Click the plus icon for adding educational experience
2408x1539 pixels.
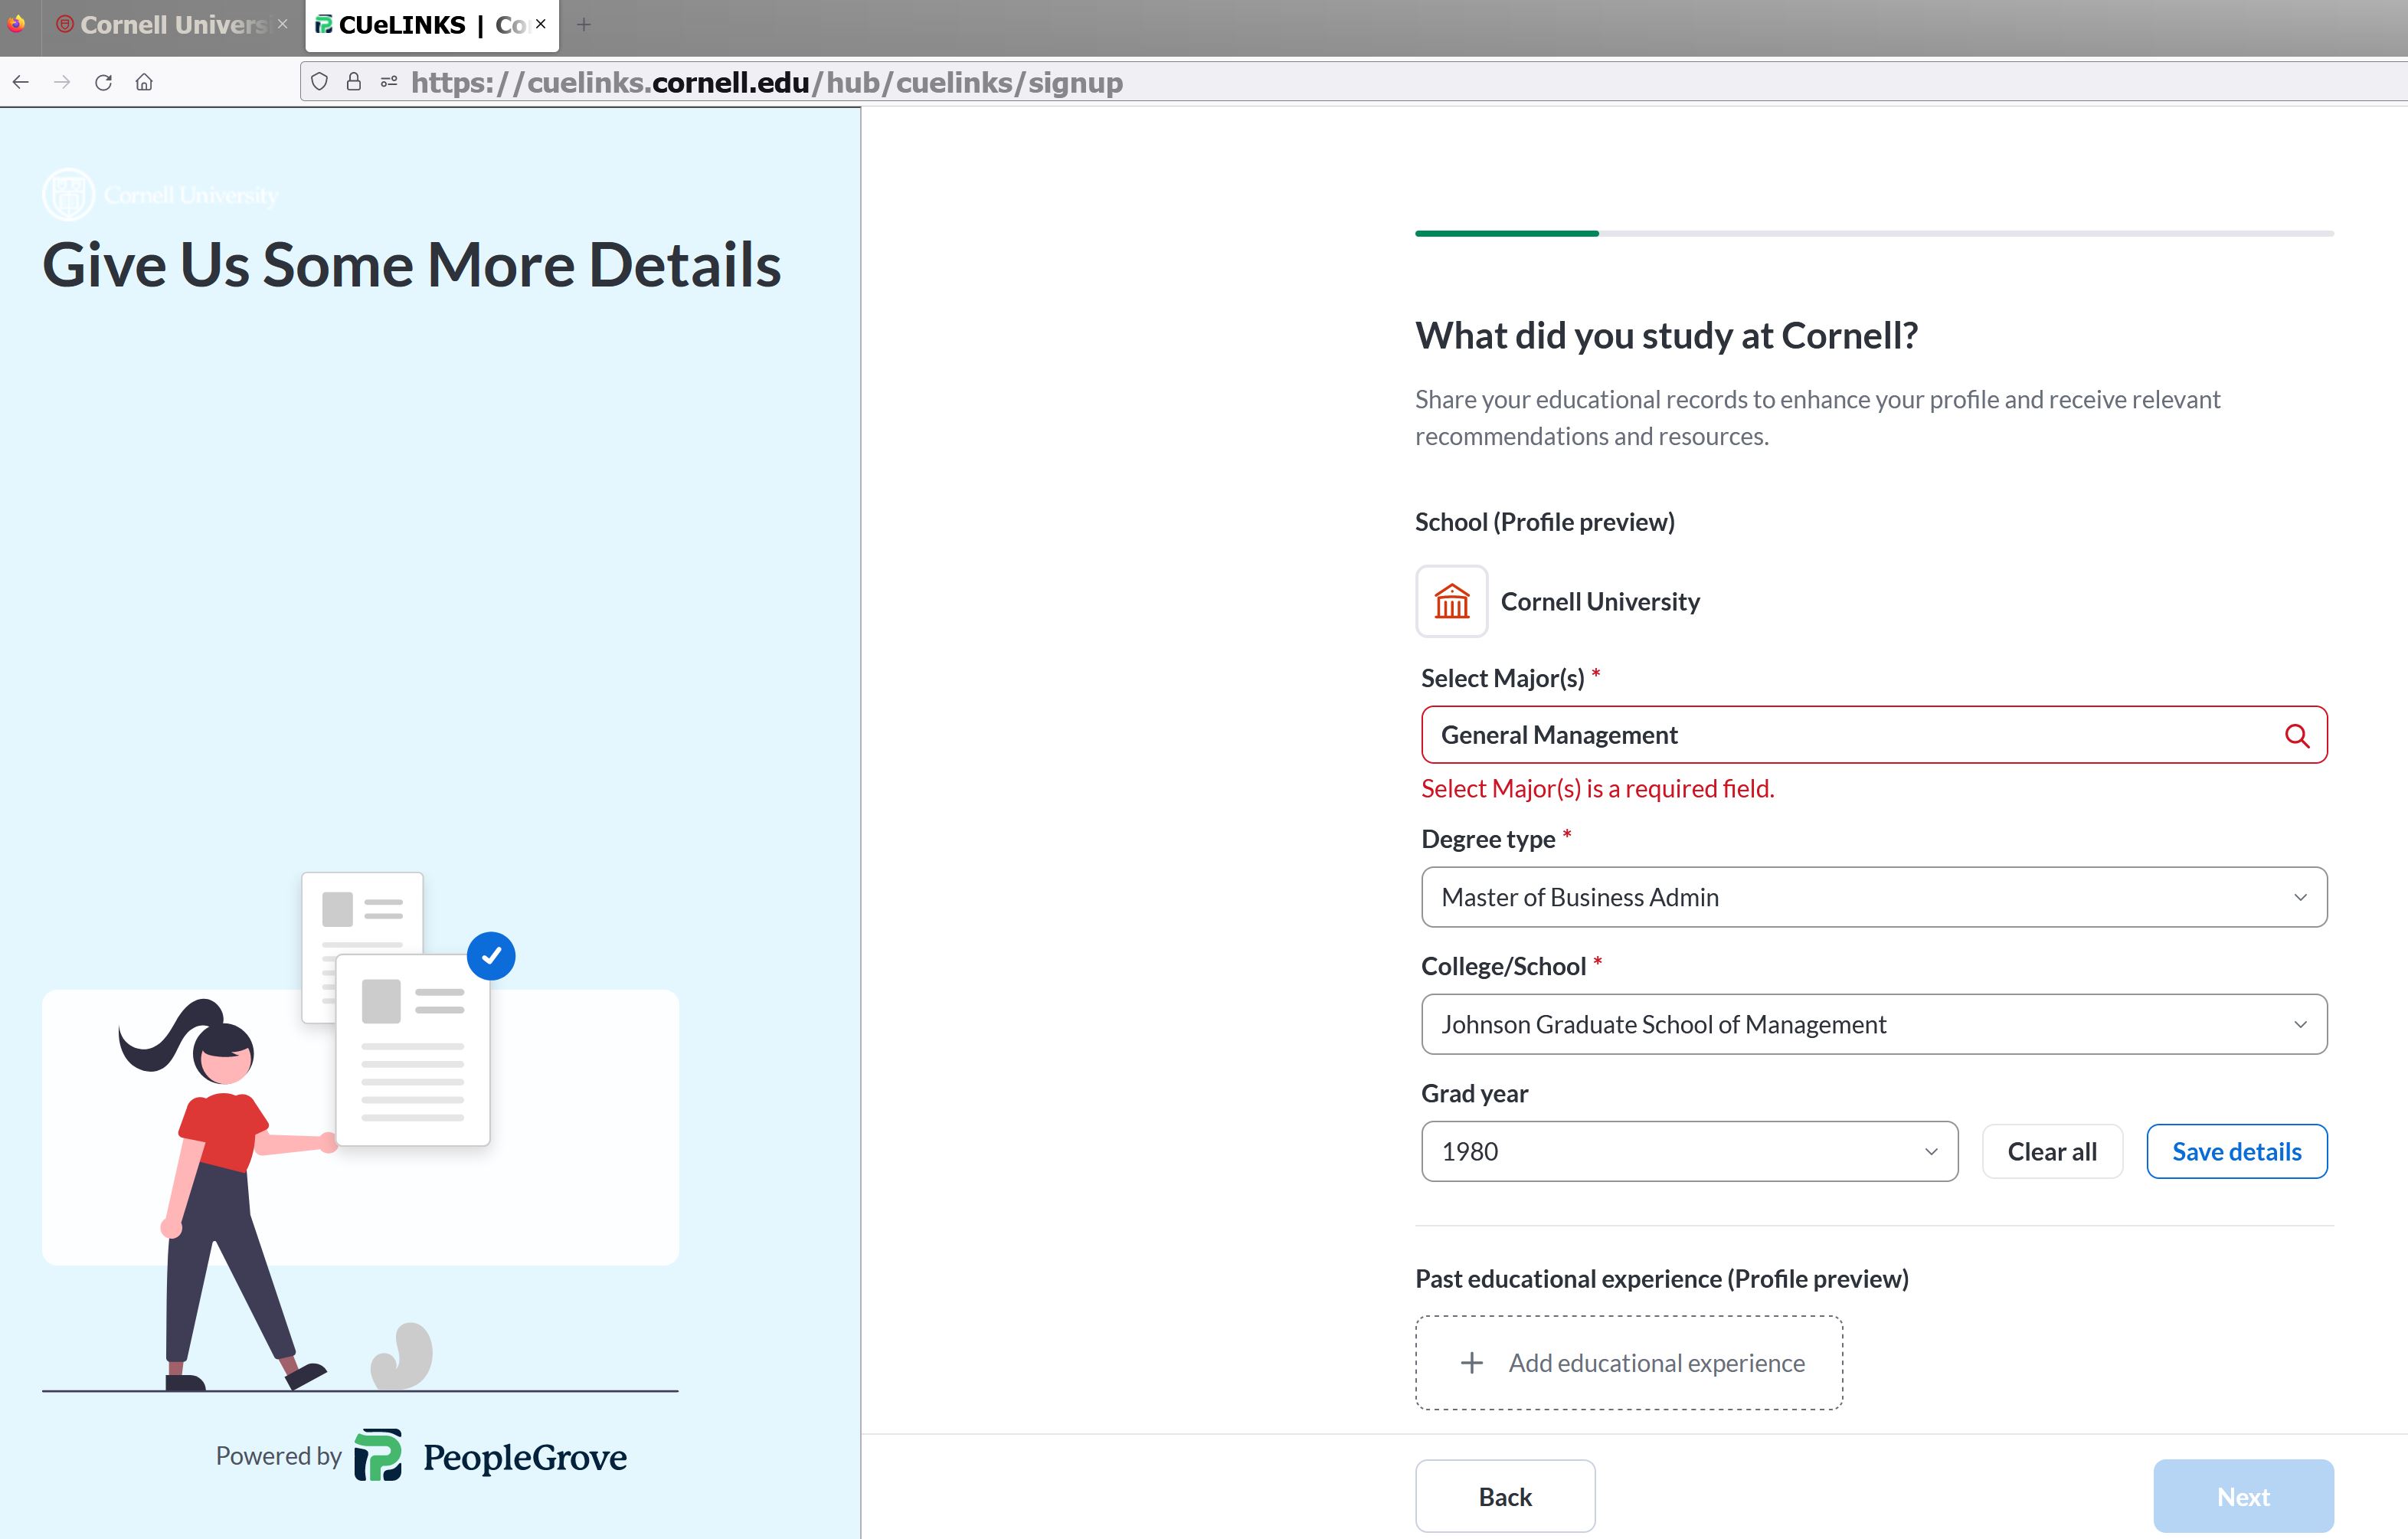click(1471, 1363)
